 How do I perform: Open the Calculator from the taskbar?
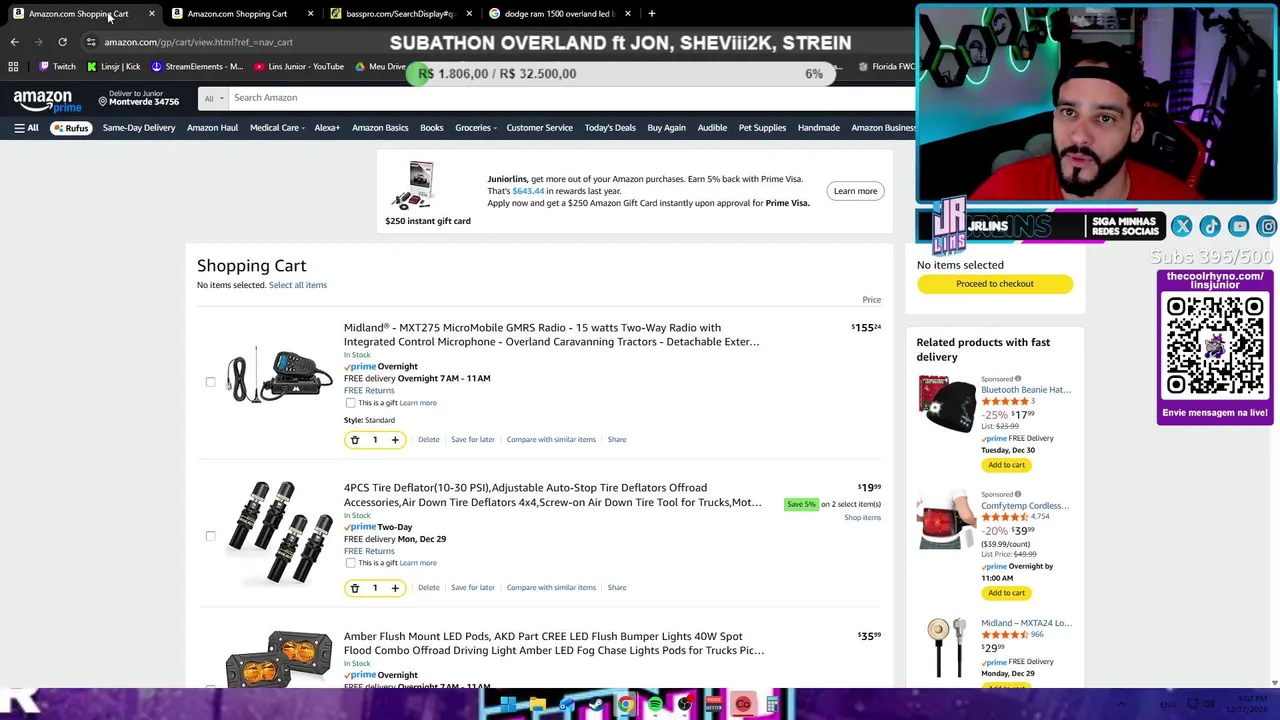pos(772,705)
